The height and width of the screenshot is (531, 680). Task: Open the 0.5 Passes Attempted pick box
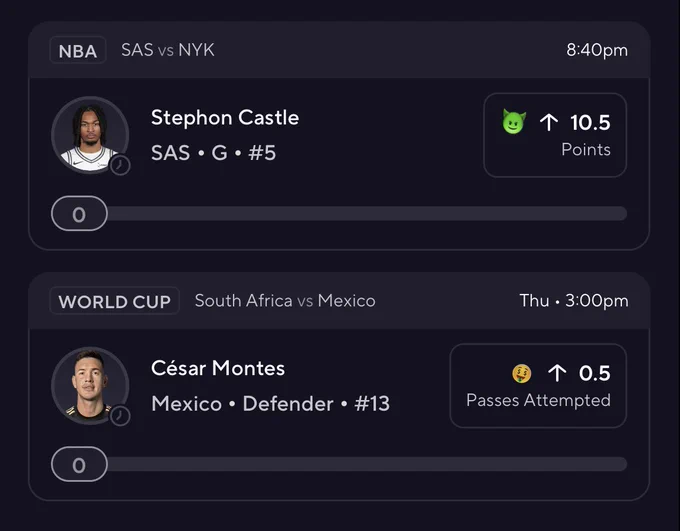[538, 386]
